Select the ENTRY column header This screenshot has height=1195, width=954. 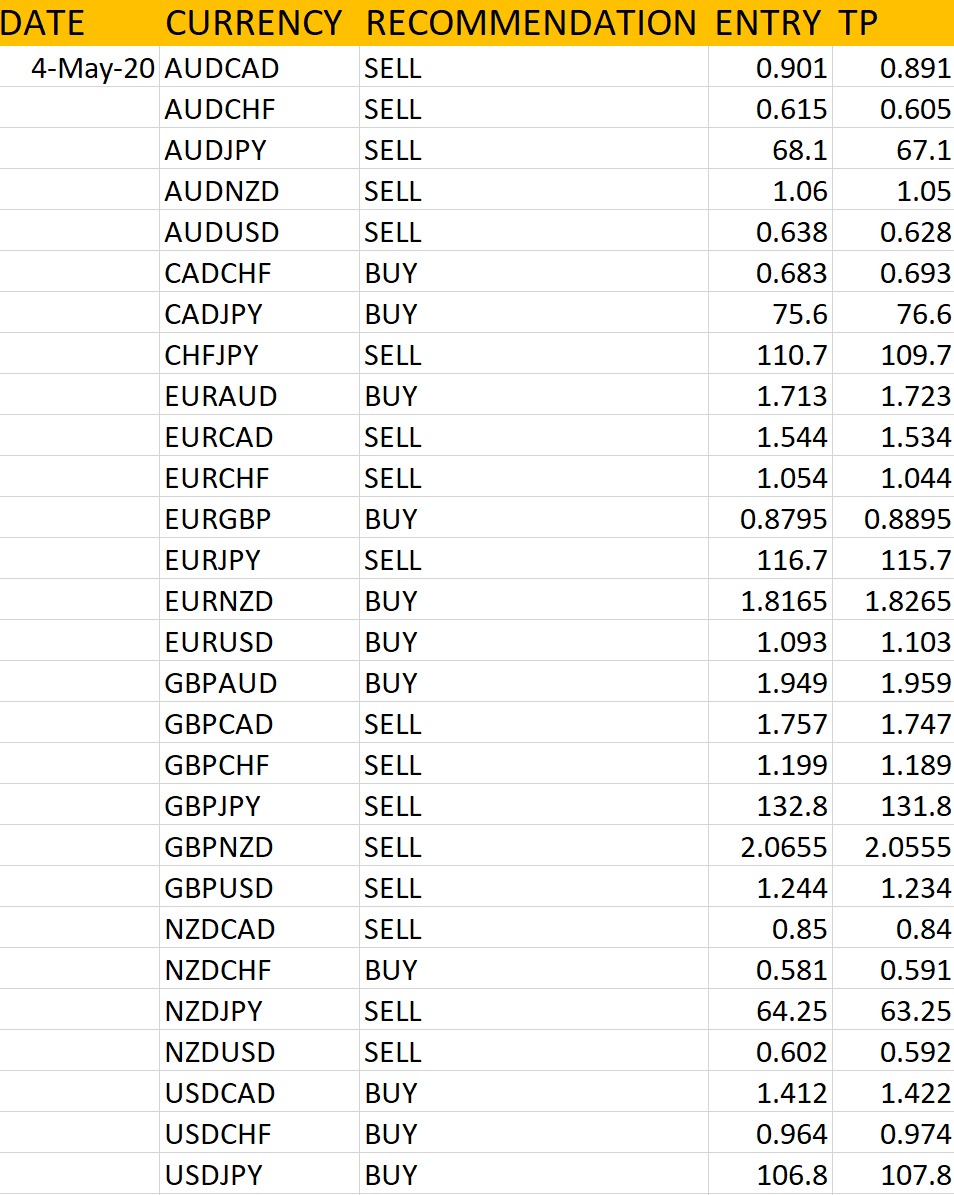tap(768, 23)
